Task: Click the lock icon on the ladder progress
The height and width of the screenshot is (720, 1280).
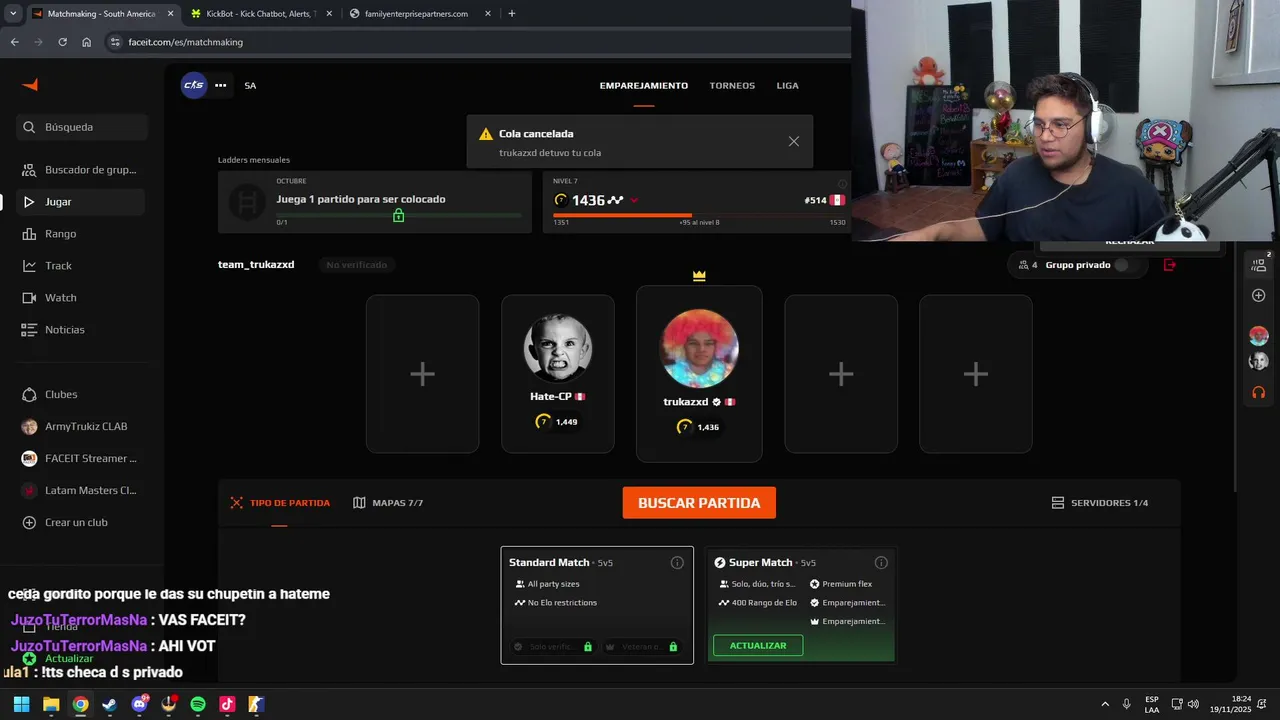Action: [x=398, y=215]
